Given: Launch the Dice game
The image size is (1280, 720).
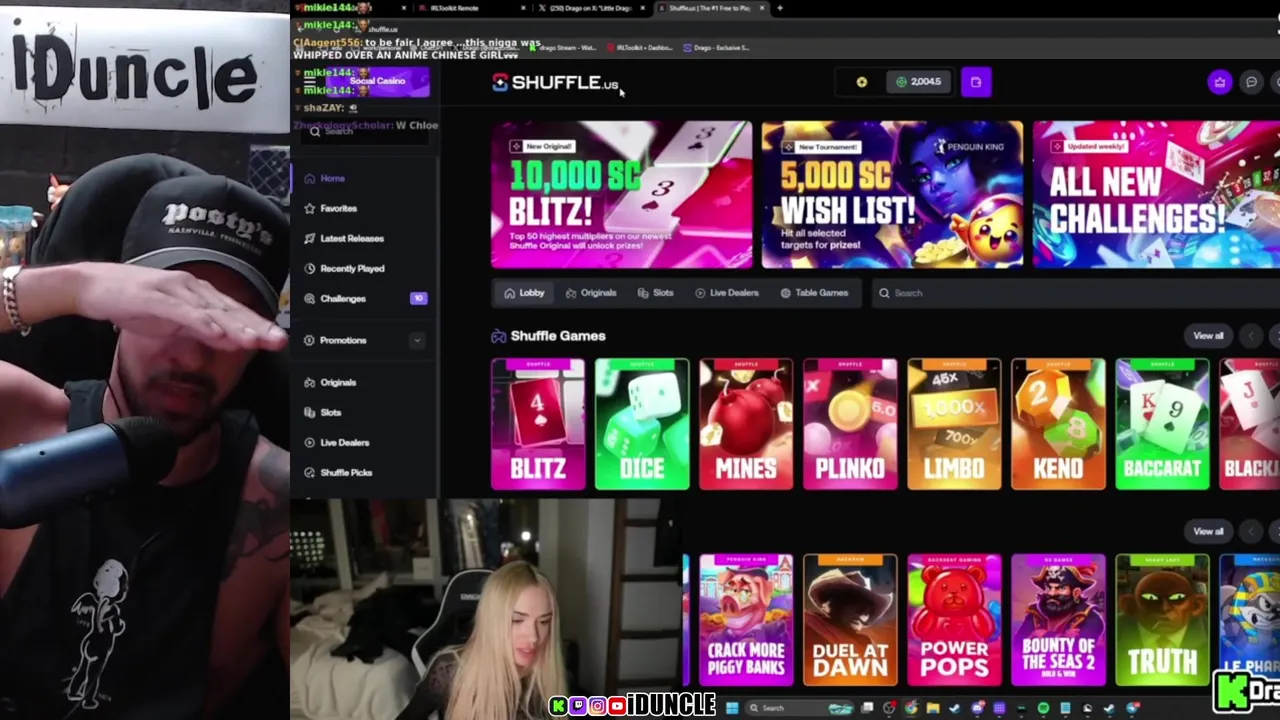Looking at the screenshot, I should tap(642, 424).
